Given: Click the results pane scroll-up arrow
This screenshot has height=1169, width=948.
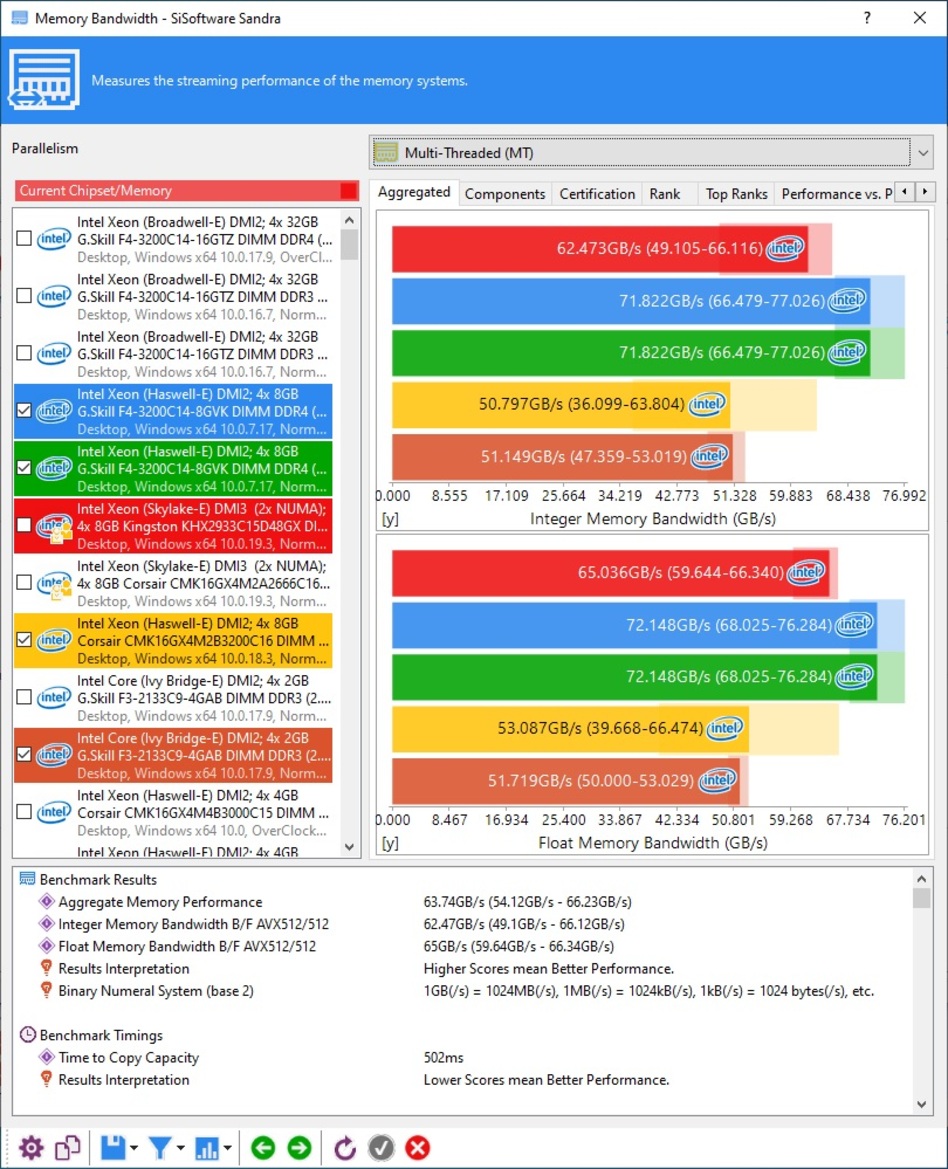Looking at the screenshot, I should pyautogui.click(x=922, y=879).
